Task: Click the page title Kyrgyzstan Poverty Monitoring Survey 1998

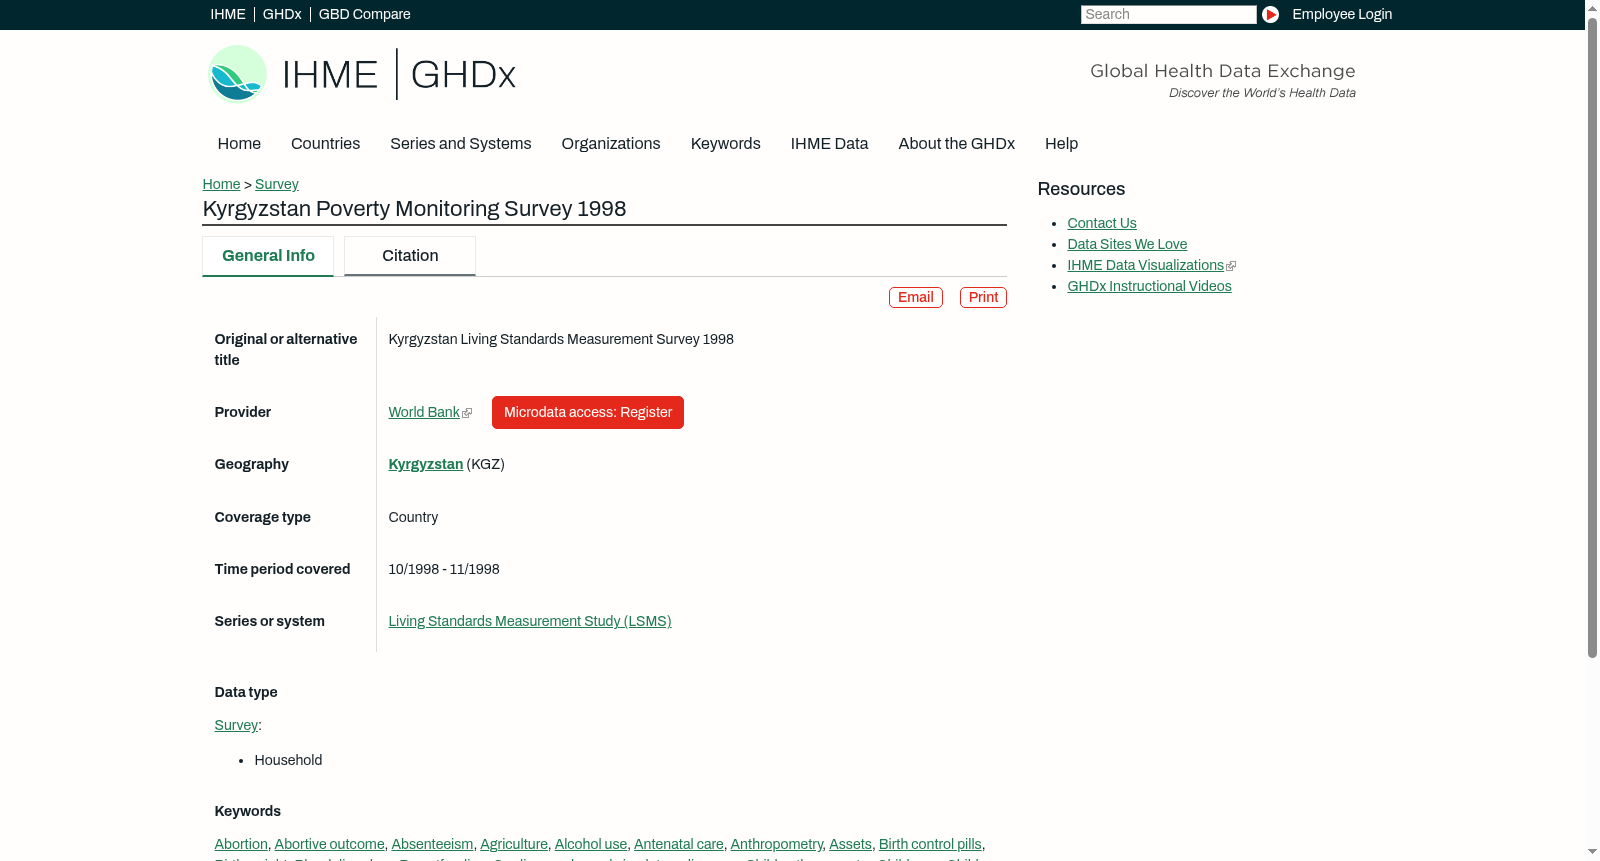Action: [x=414, y=209]
